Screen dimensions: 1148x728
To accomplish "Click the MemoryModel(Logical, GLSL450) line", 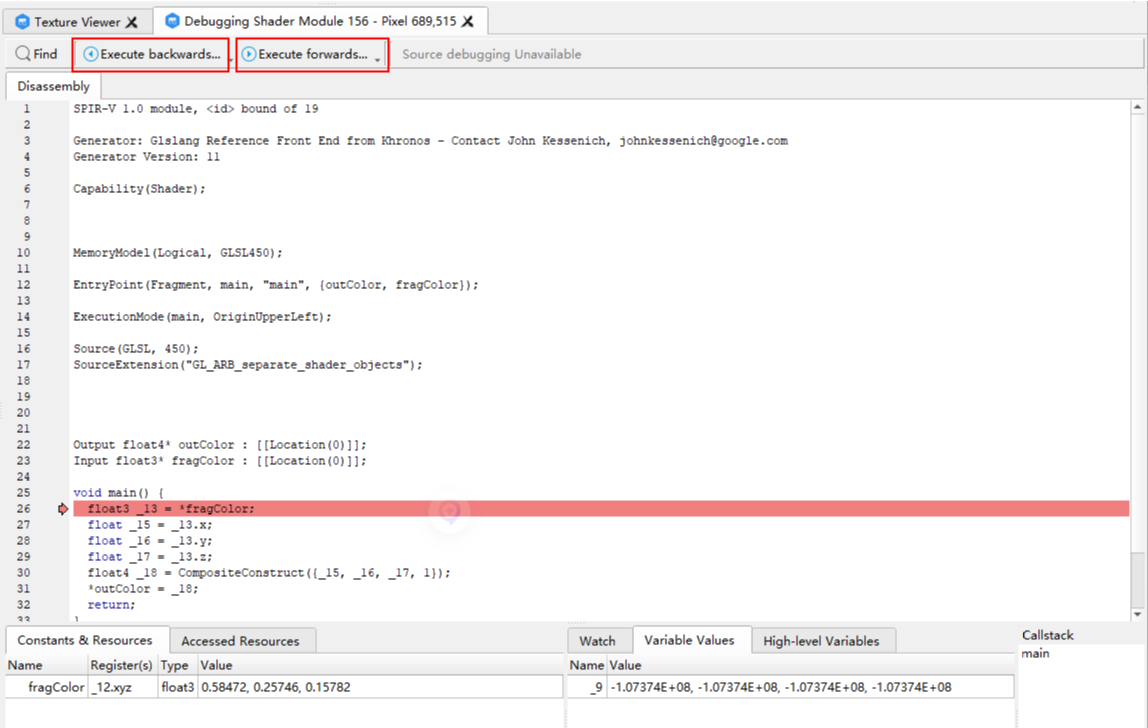I will tap(177, 253).
